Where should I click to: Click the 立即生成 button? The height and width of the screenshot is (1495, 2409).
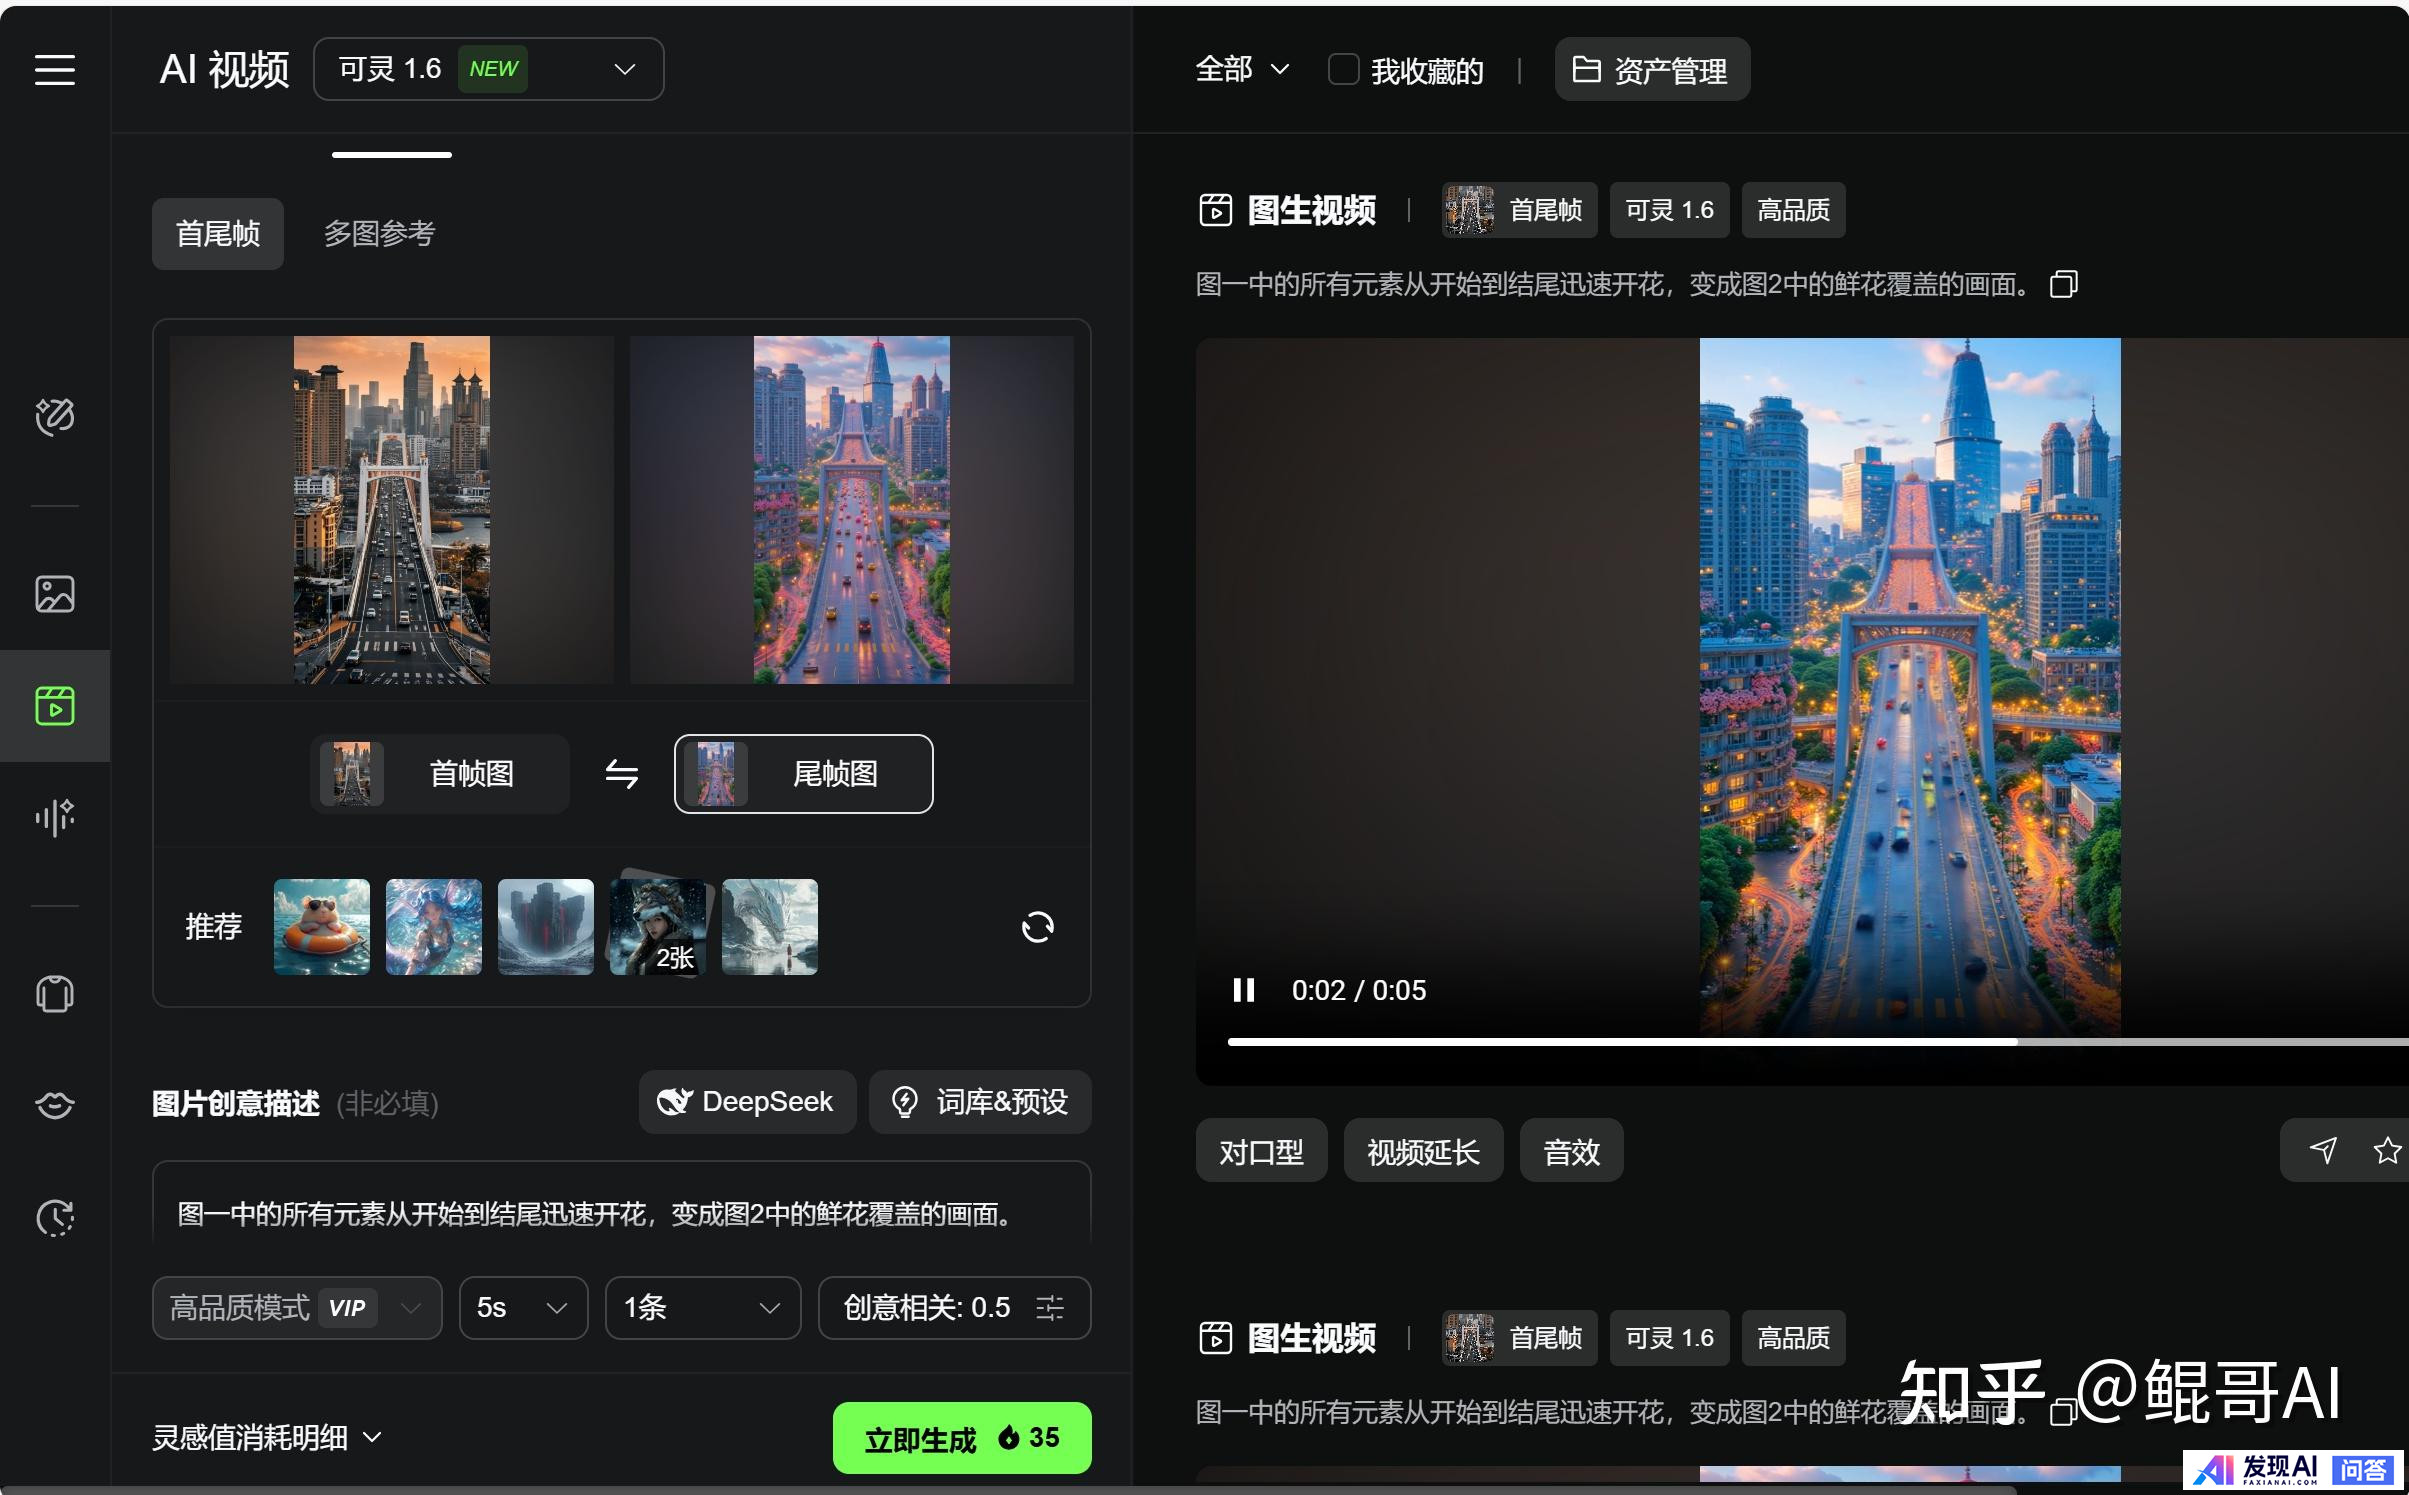[961, 1438]
